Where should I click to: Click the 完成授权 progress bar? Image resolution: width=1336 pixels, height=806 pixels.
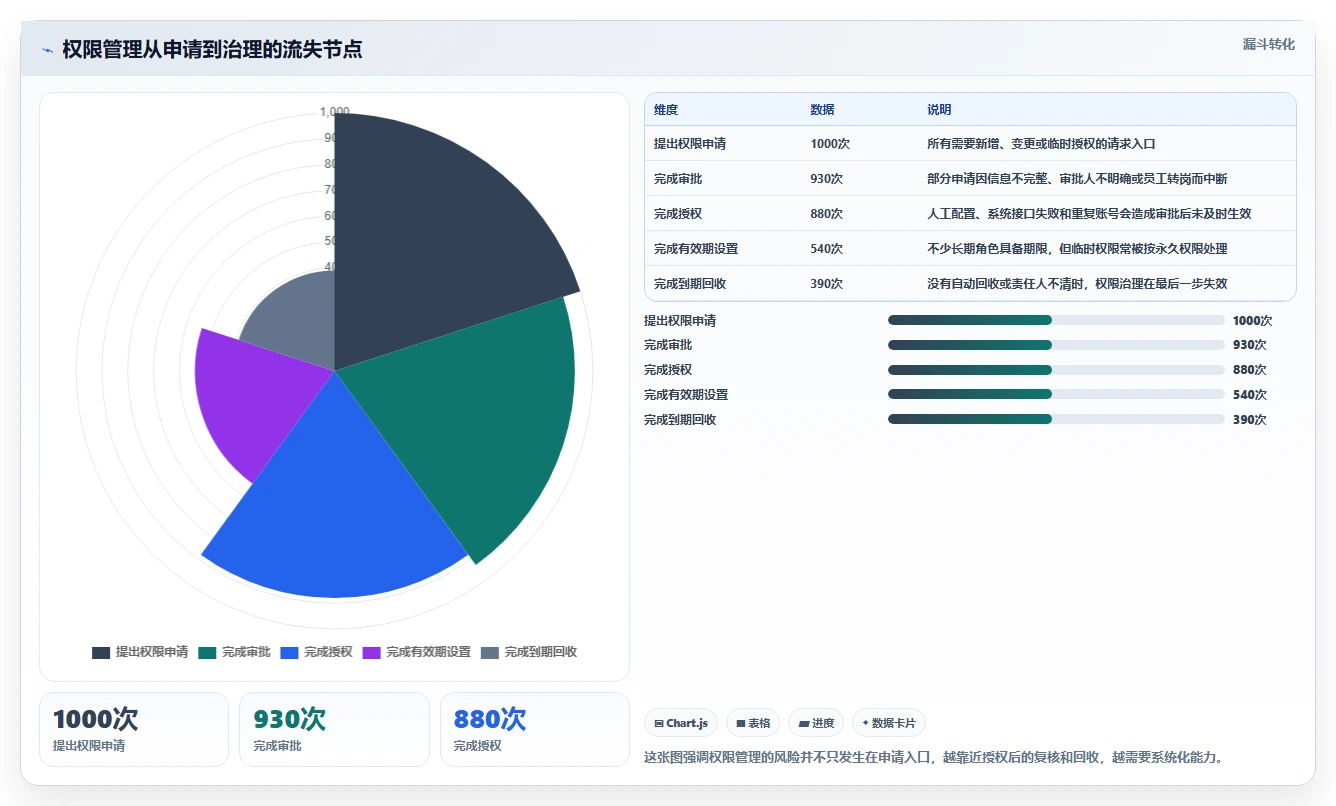[1056, 370]
